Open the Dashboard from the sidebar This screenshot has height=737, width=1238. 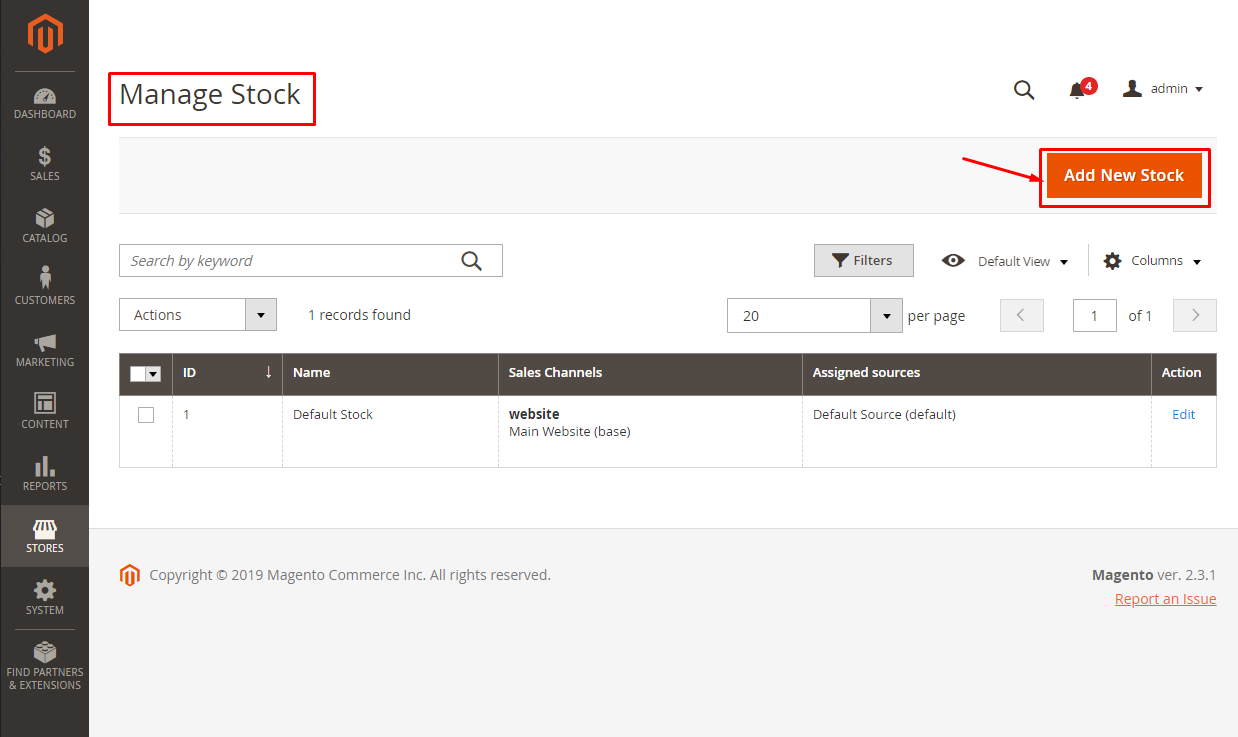point(44,100)
